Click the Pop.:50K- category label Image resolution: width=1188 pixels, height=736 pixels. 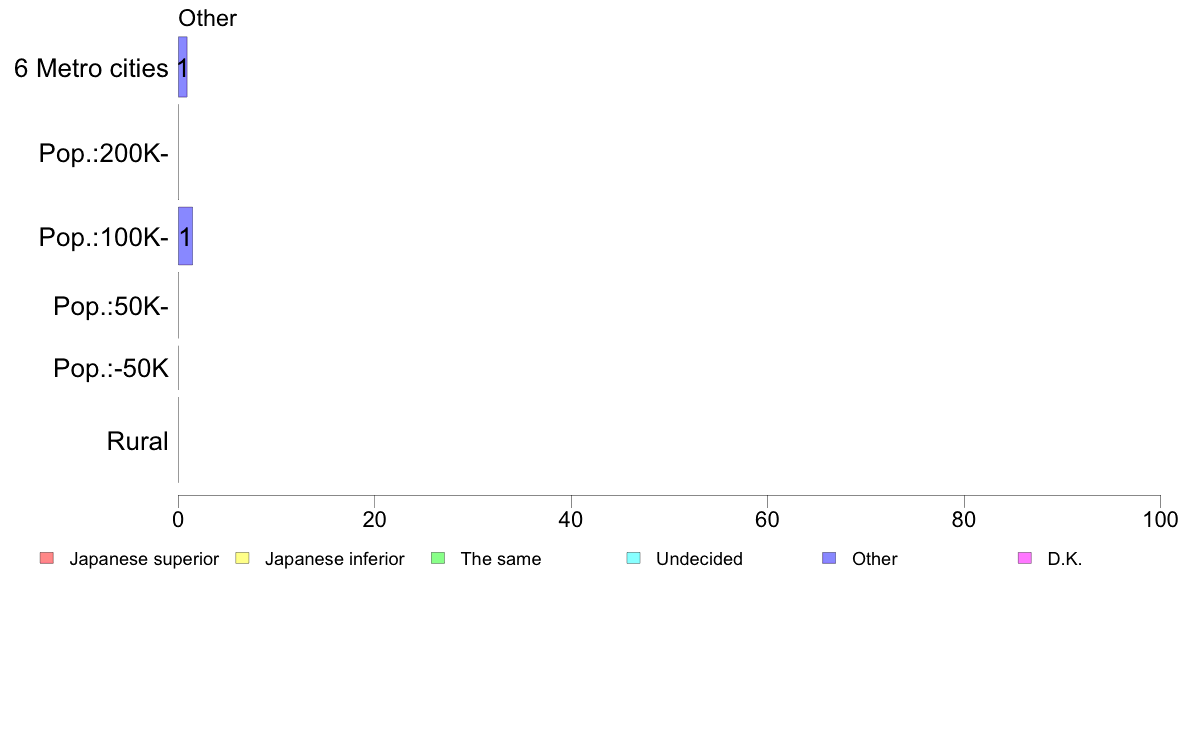(x=111, y=307)
